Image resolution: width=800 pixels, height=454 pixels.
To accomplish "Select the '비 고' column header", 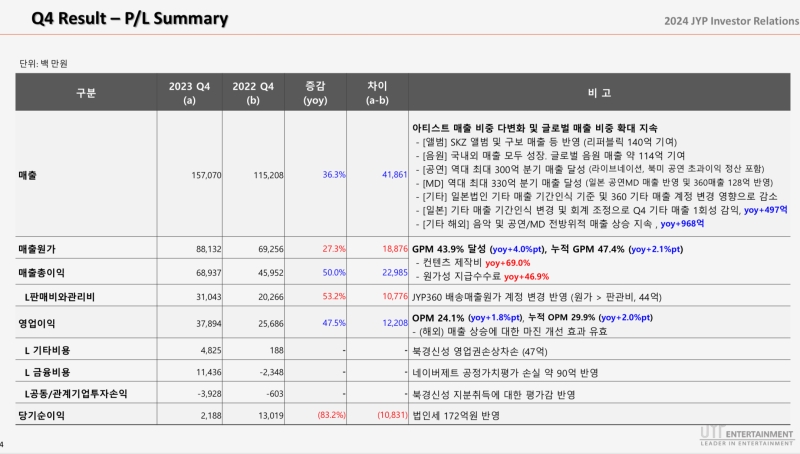I will [x=599, y=93].
